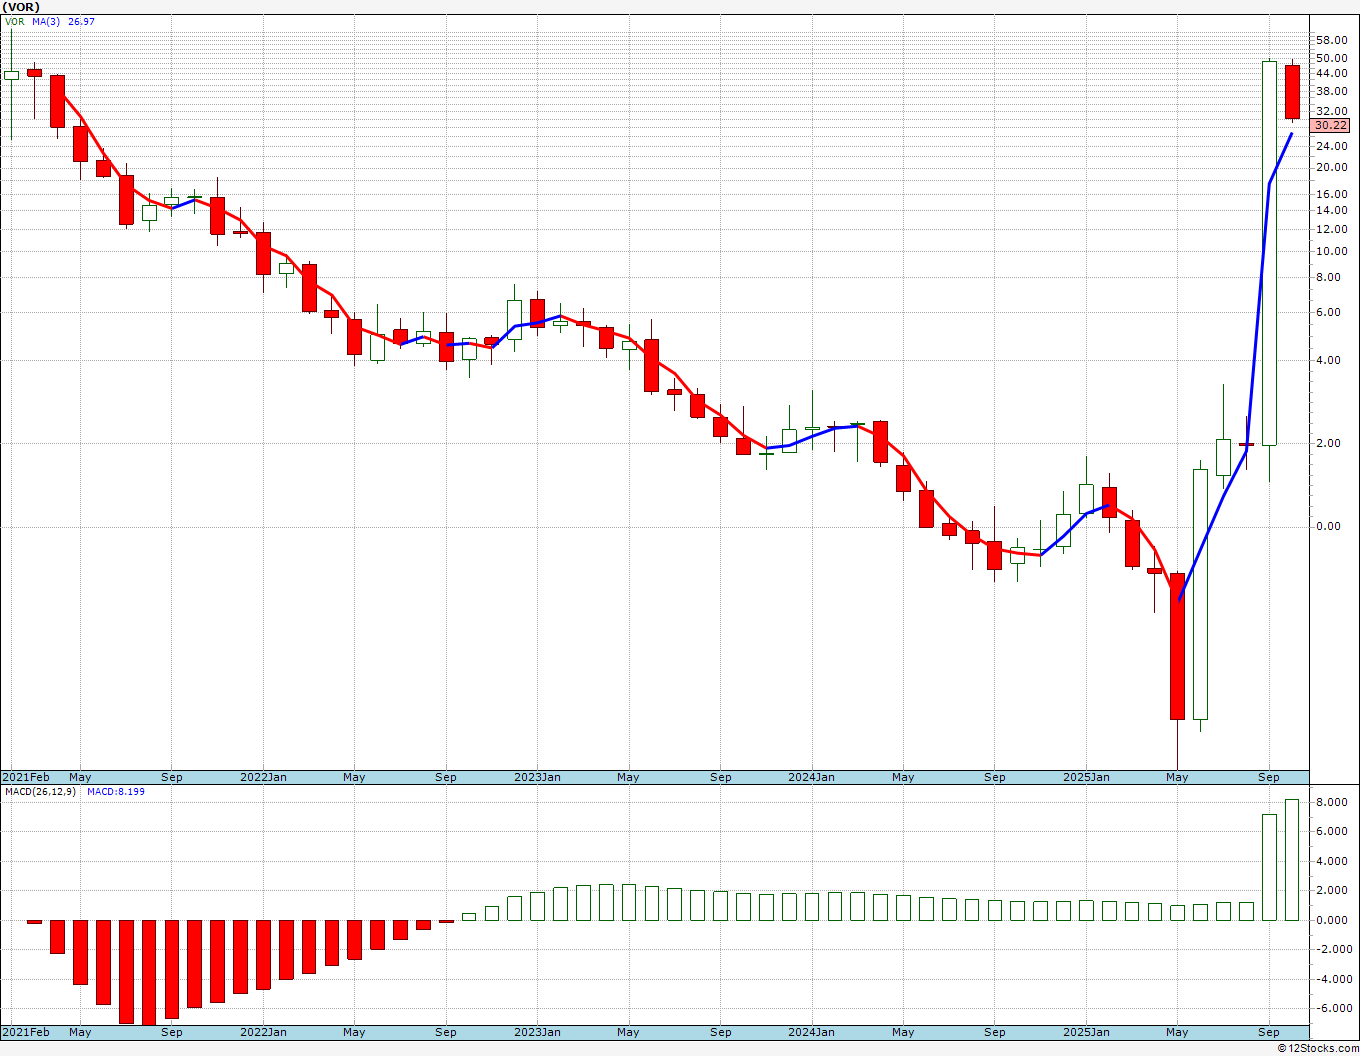Click the 8.000 MACD axis label
This screenshot has width=1360, height=1056.
click(1332, 802)
